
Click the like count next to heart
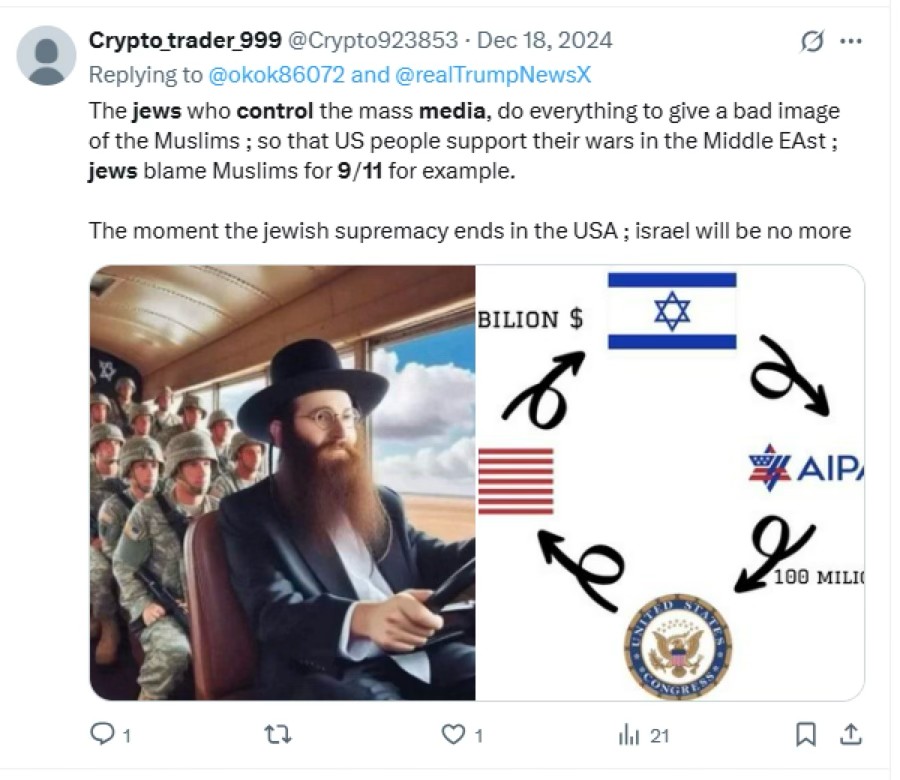479,735
